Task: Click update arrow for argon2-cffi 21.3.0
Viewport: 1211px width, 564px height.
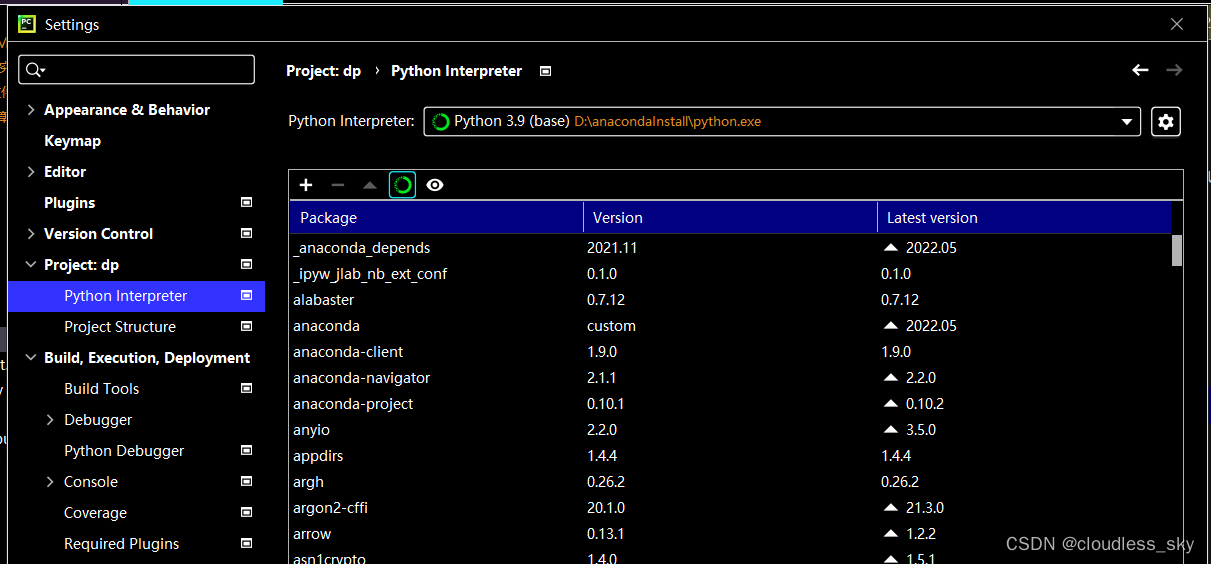Action: [x=891, y=508]
